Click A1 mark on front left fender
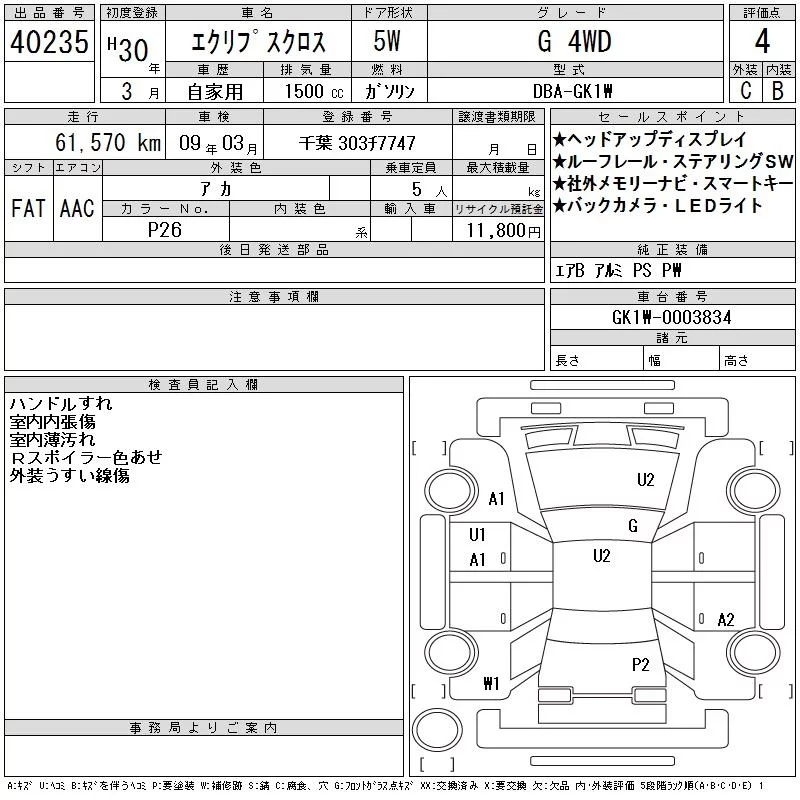The height and width of the screenshot is (800, 800). click(496, 498)
